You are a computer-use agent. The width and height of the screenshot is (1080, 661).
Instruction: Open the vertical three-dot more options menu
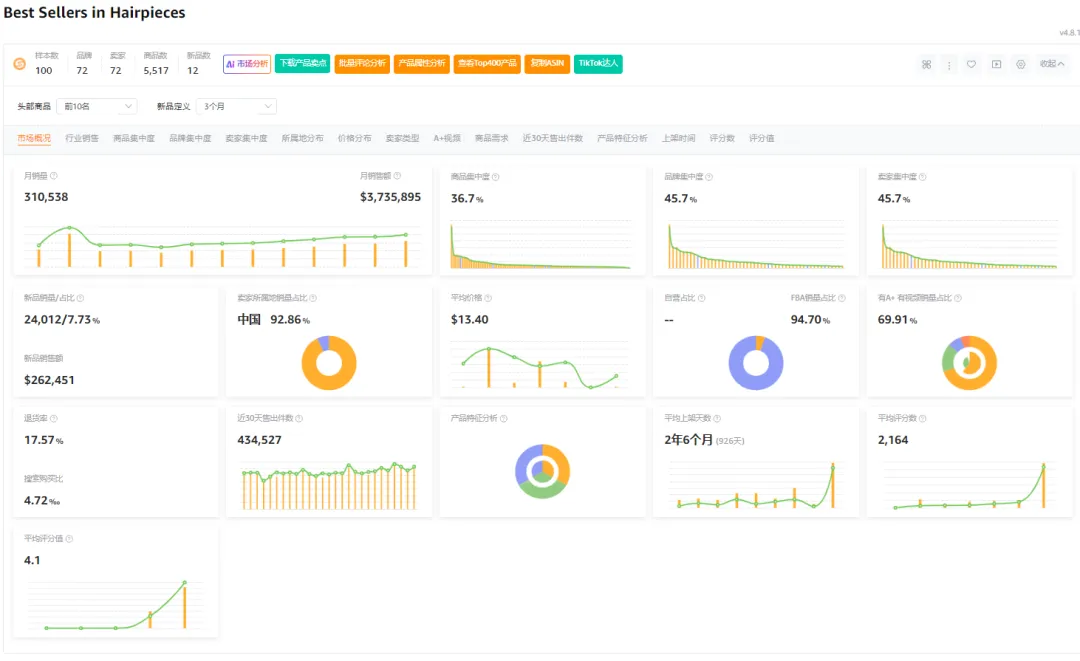pyautogui.click(x=949, y=64)
